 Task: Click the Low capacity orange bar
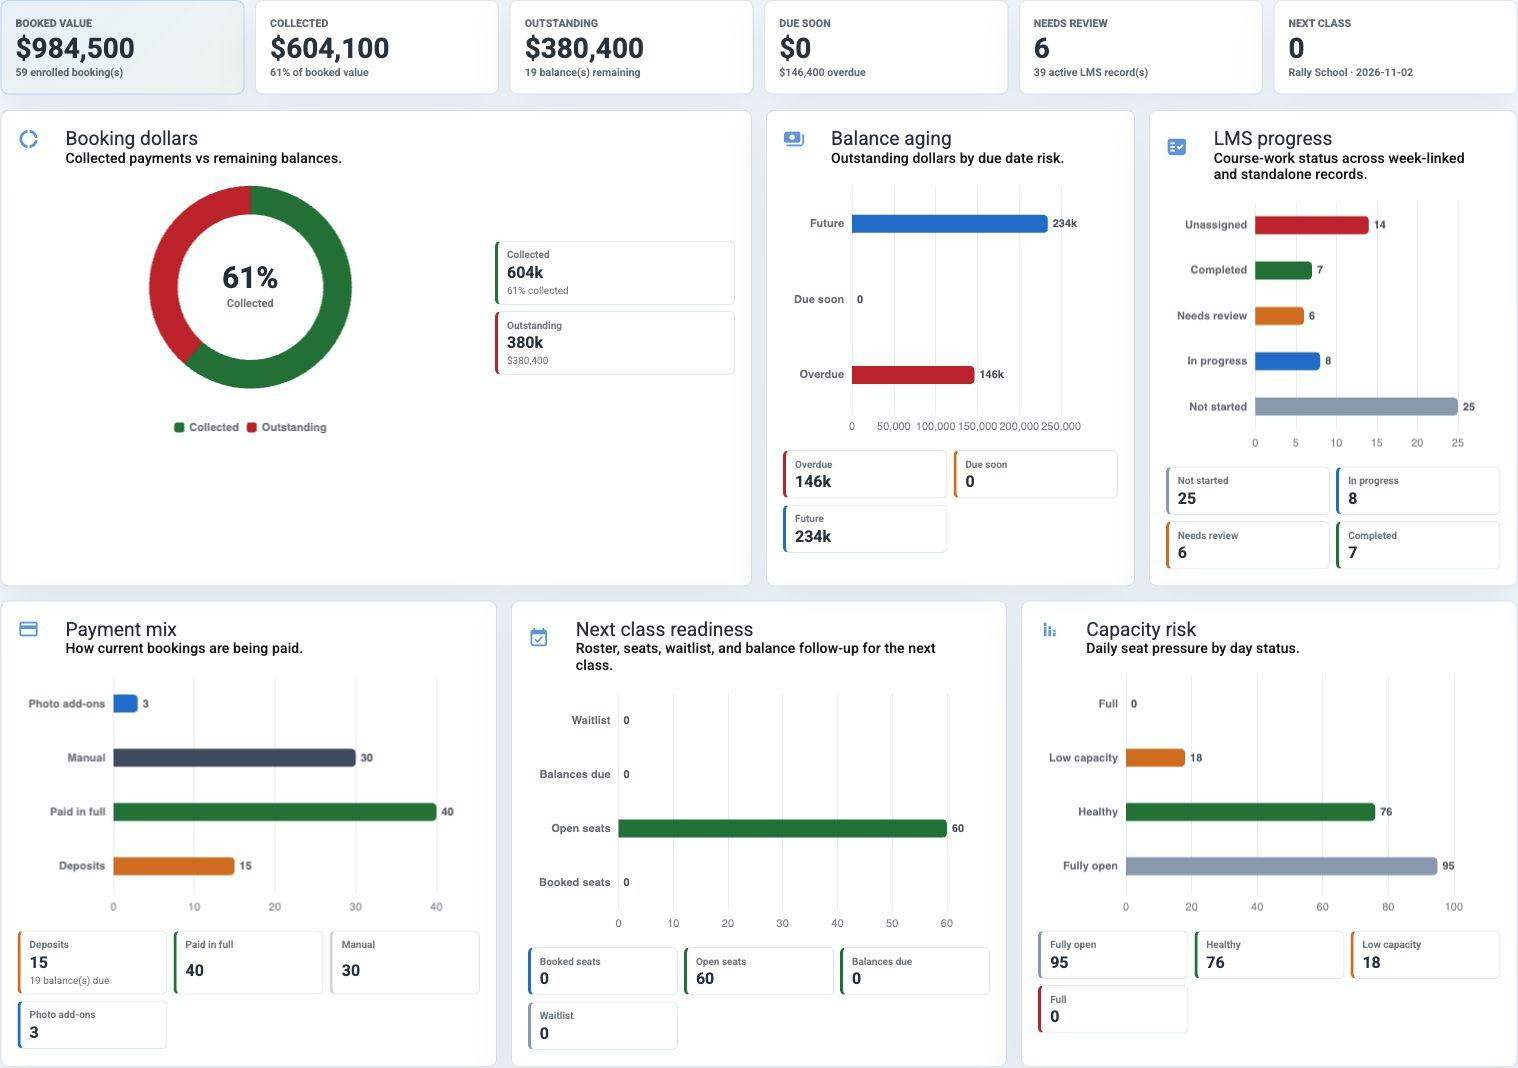tap(1156, 758)
